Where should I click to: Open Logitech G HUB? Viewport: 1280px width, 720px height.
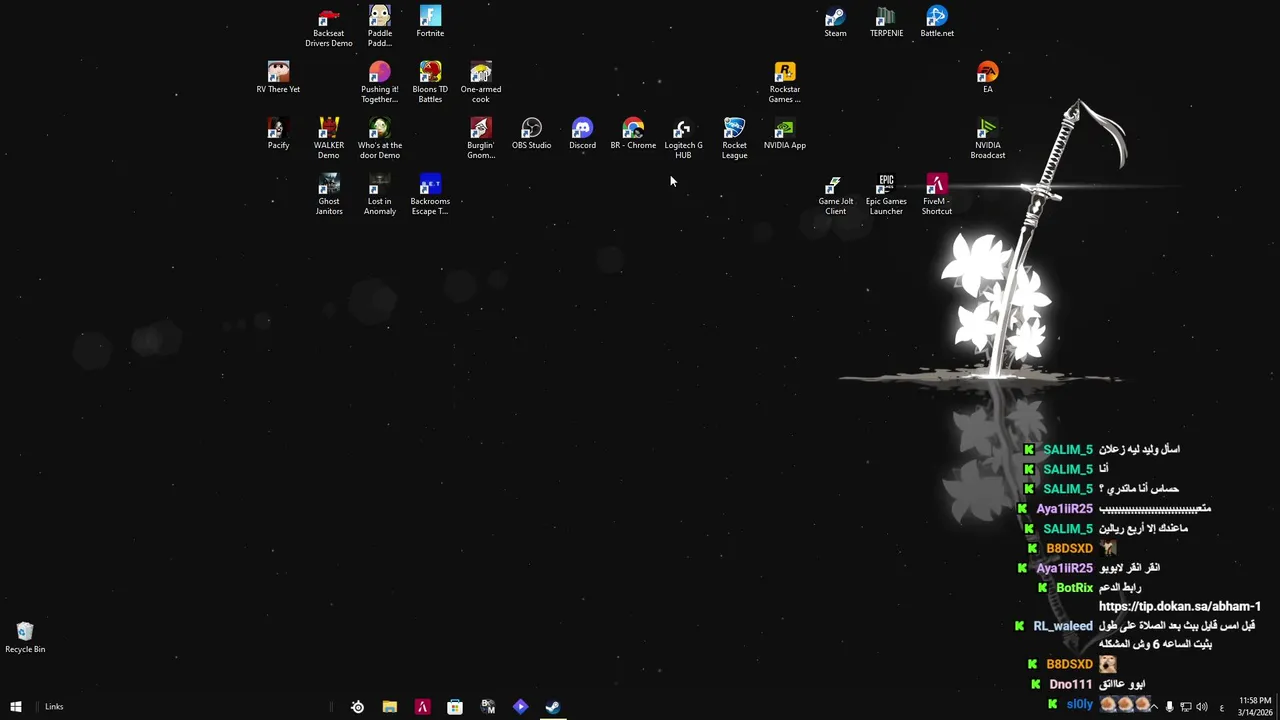click(x=683, y=139)
